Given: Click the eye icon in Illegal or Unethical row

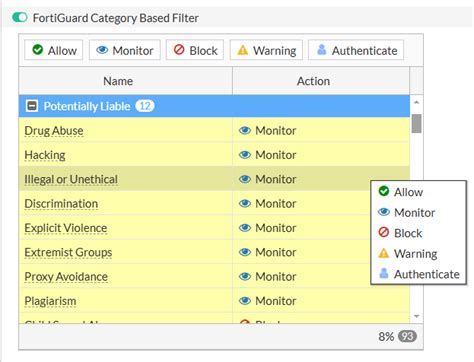Looking at the screenshot, I should pyautogui.click(x=245, y=179).
